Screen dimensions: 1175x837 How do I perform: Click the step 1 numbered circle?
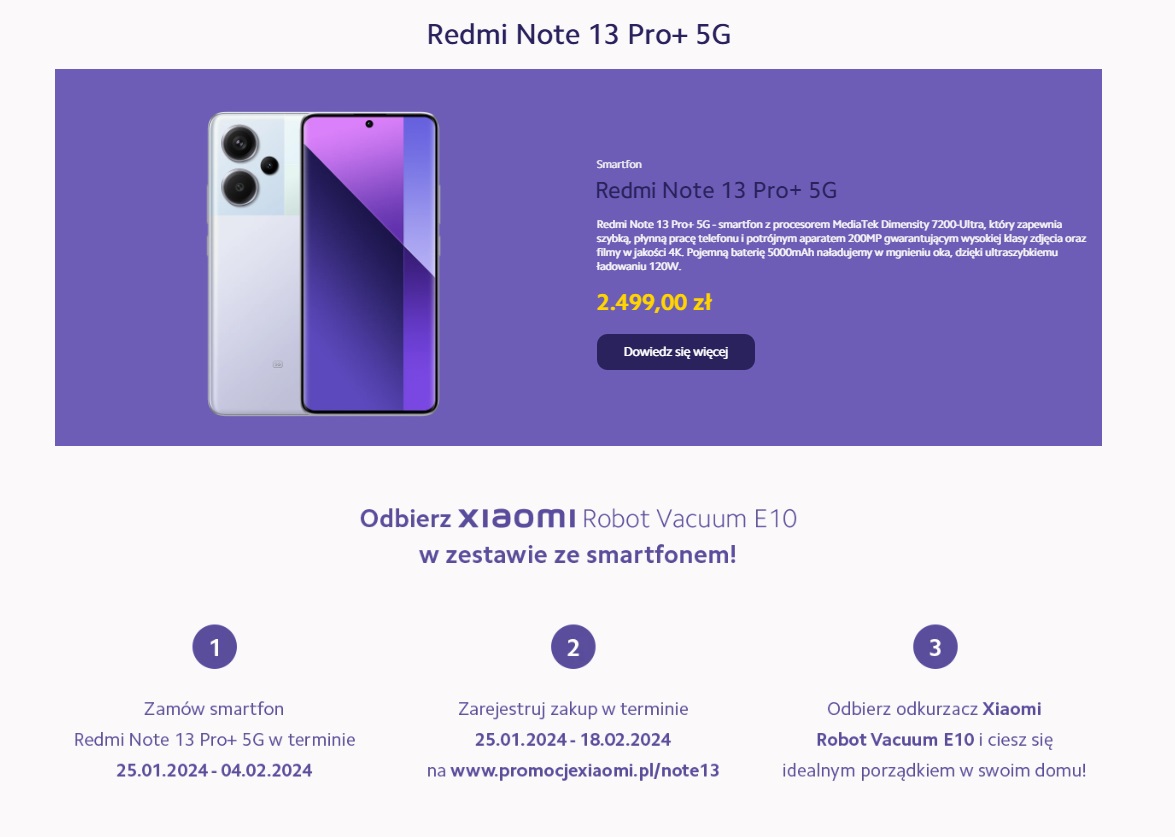tap(214, 647)
